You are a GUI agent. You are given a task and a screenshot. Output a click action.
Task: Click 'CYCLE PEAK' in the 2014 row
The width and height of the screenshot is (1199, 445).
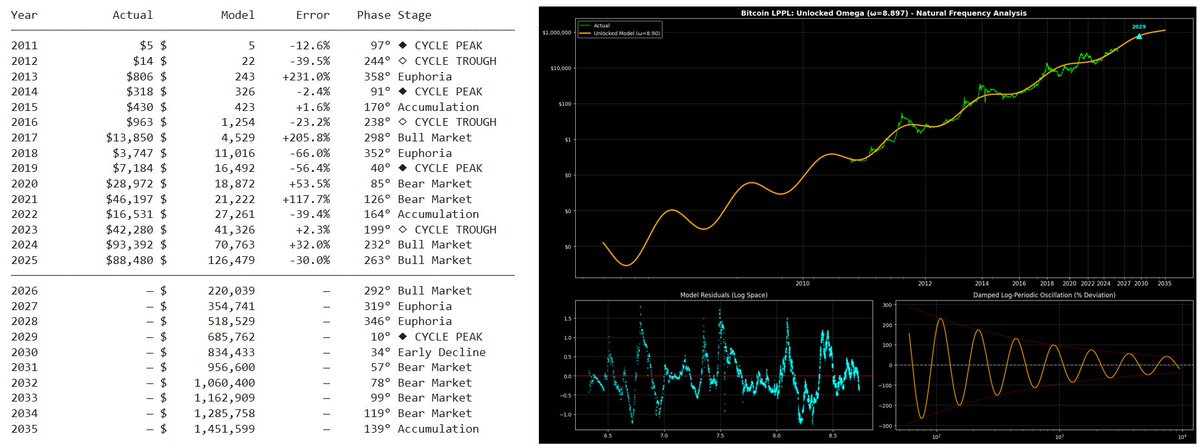(x=447, y=92)
